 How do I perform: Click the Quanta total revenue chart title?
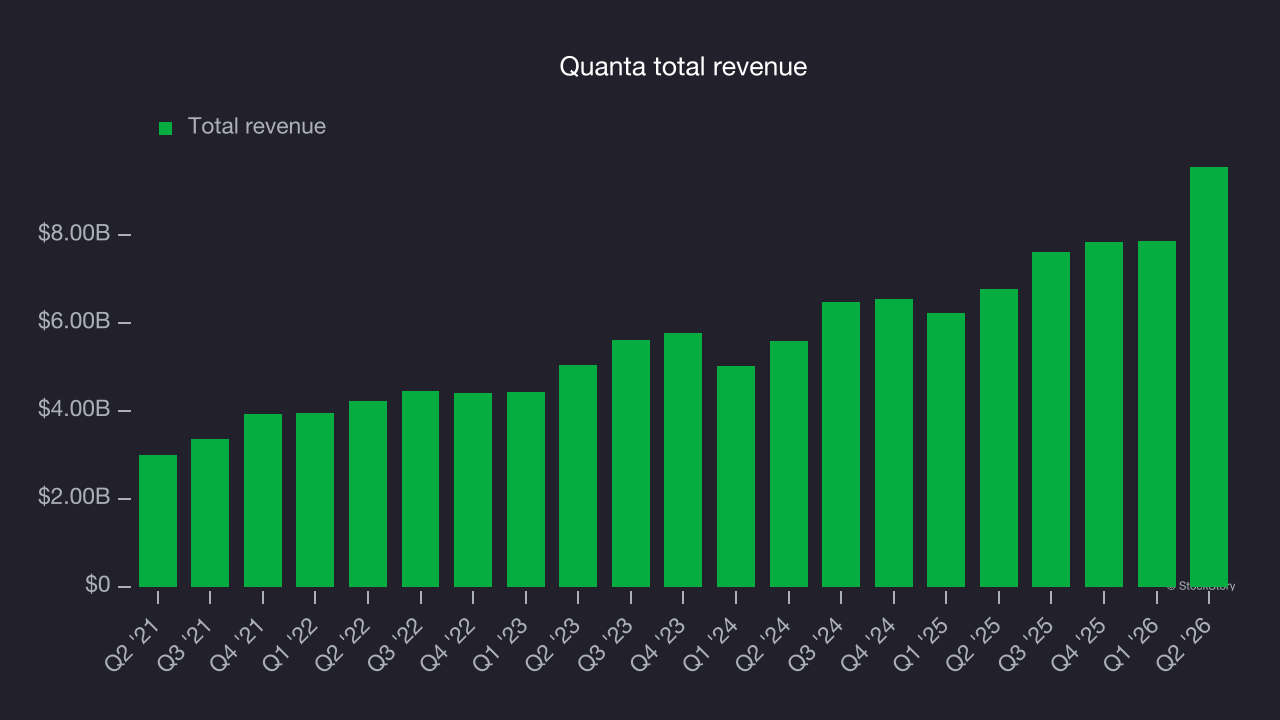point(683,67)
